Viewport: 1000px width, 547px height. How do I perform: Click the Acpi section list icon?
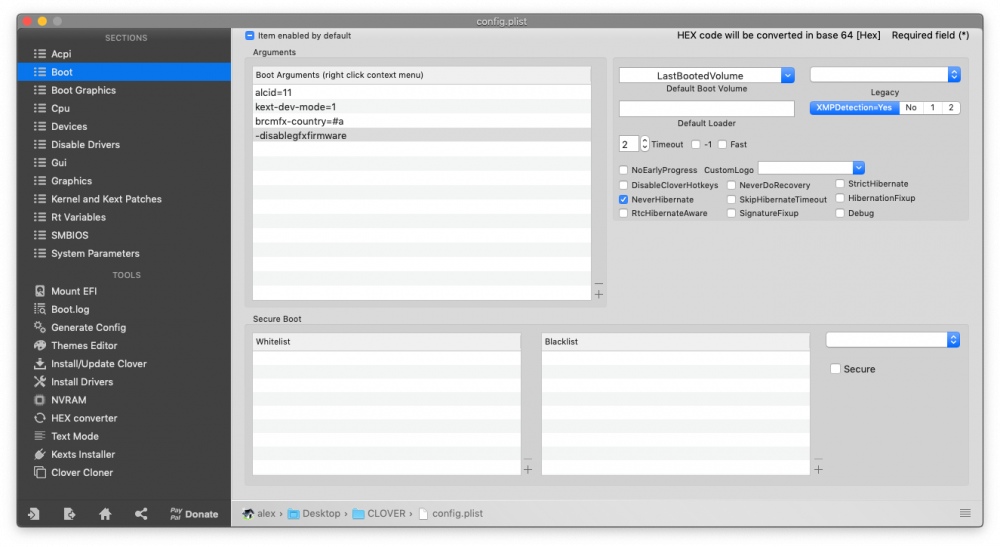click(x=40, y=54)
